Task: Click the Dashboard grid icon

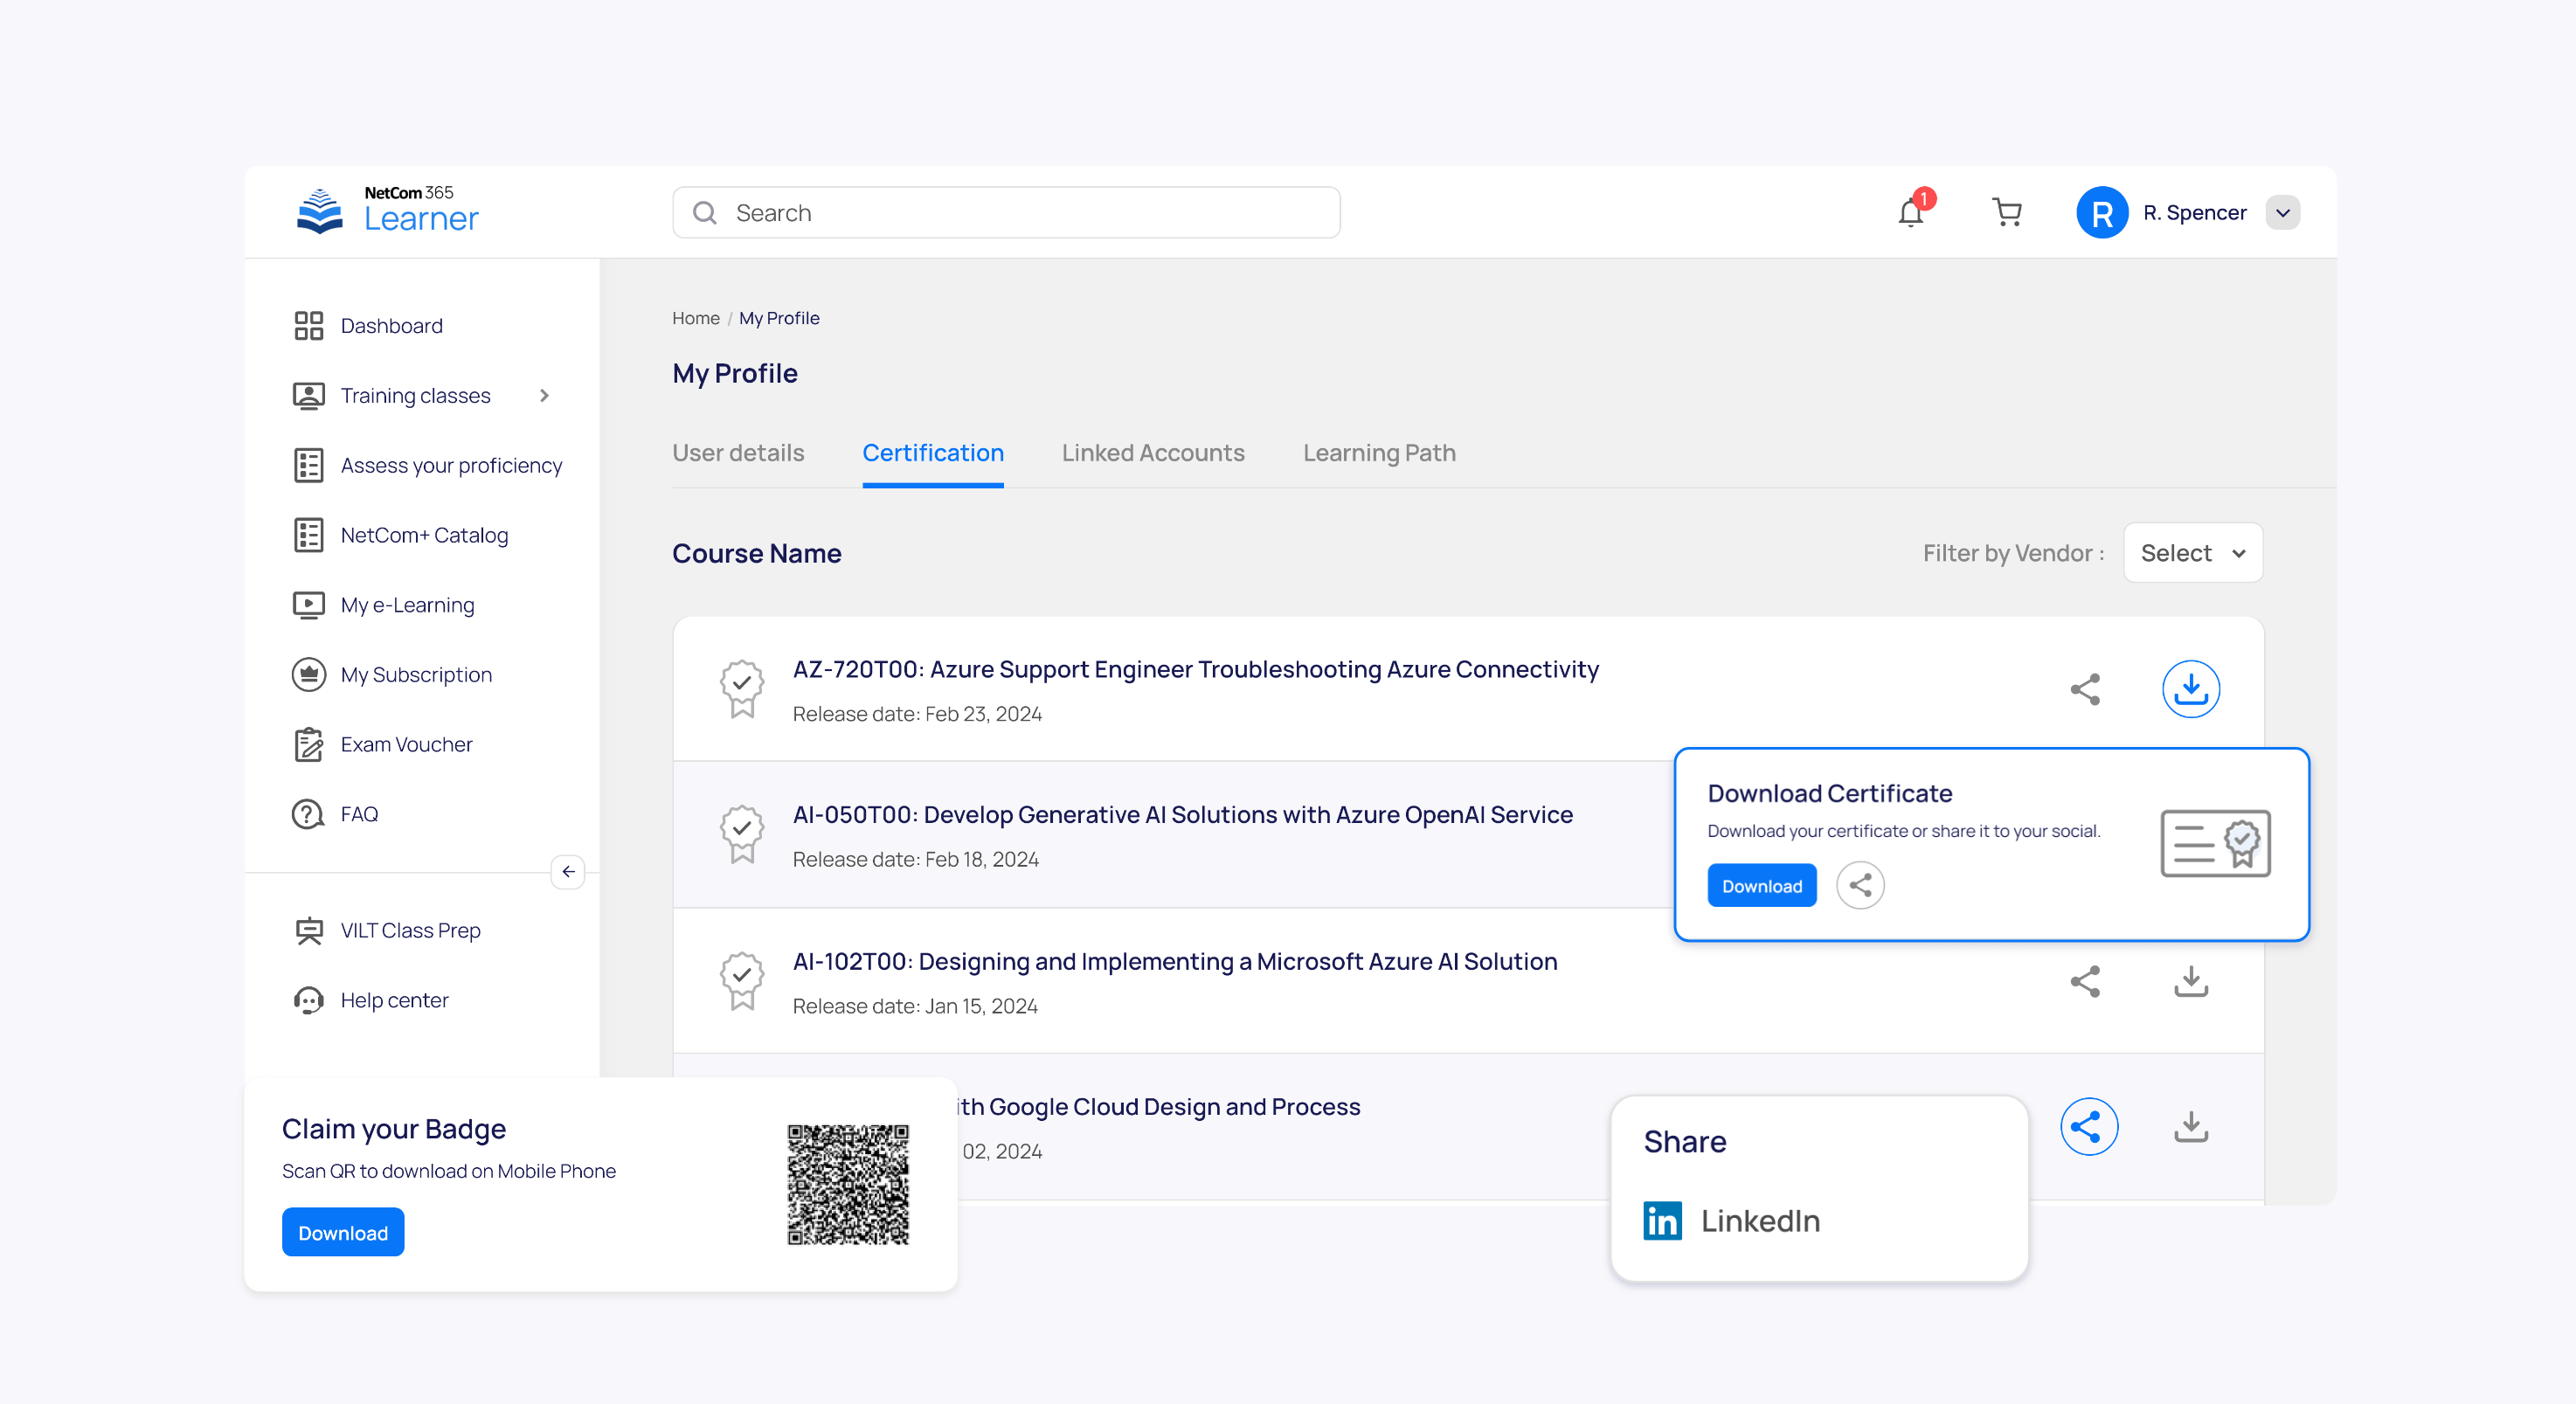Action: pyautogui.click(x=308, y=326)
